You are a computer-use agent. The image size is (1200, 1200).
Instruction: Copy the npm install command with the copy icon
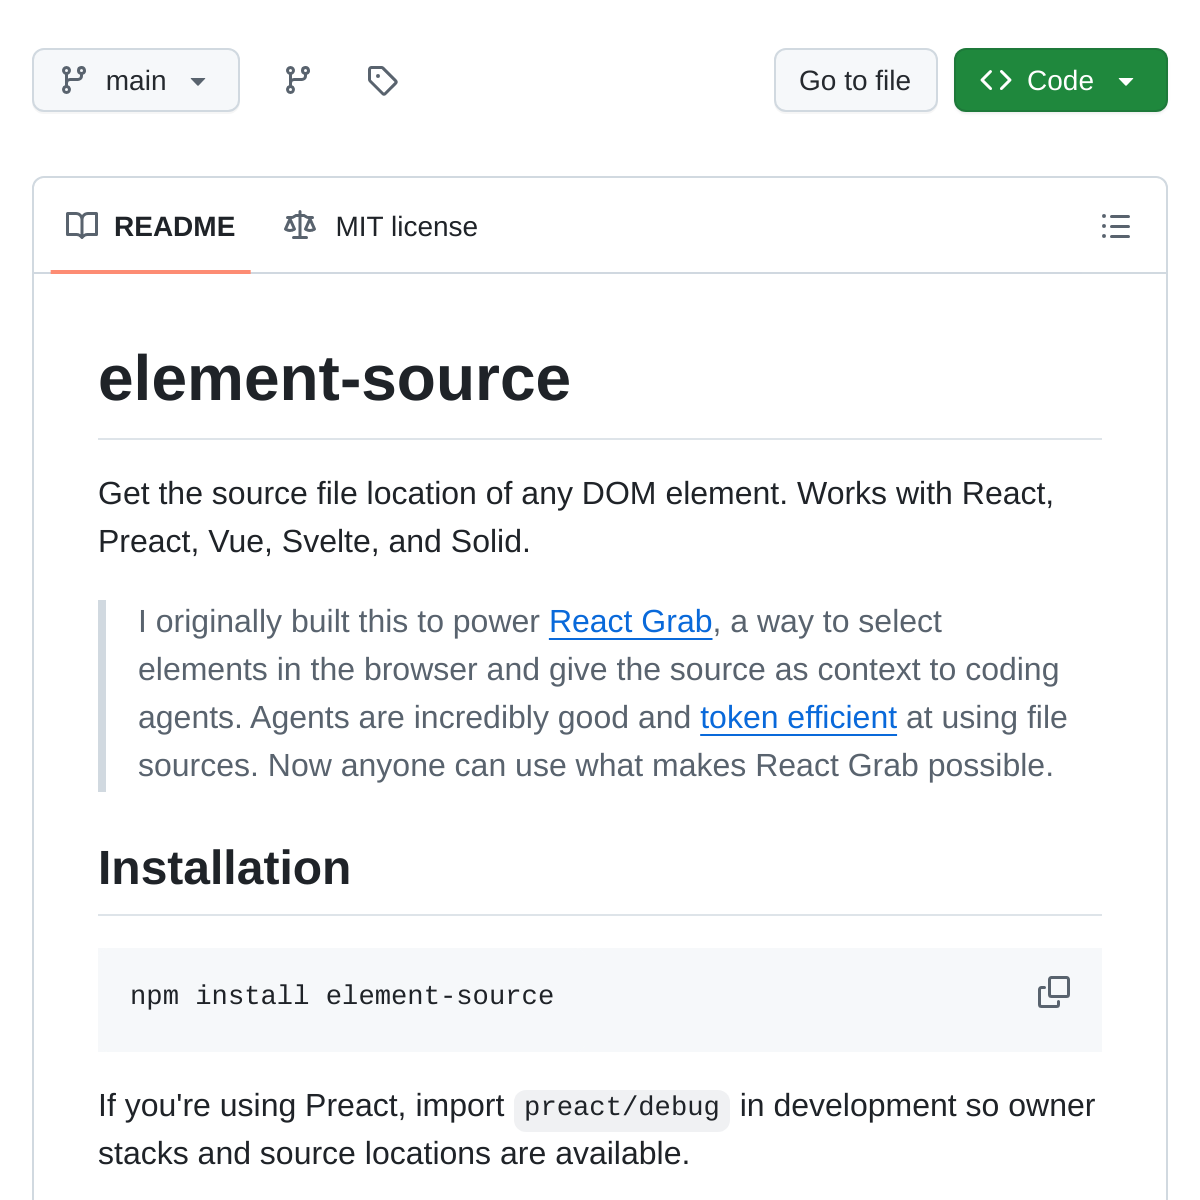pos(1054,992)
